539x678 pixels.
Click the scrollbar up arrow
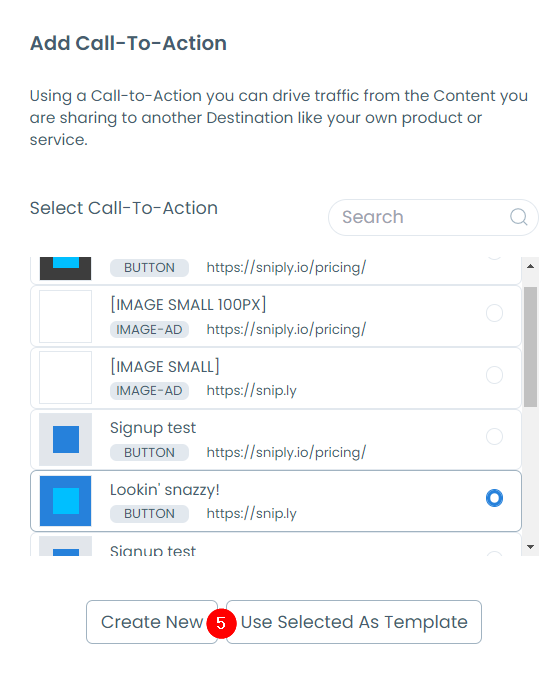[530, 266]
